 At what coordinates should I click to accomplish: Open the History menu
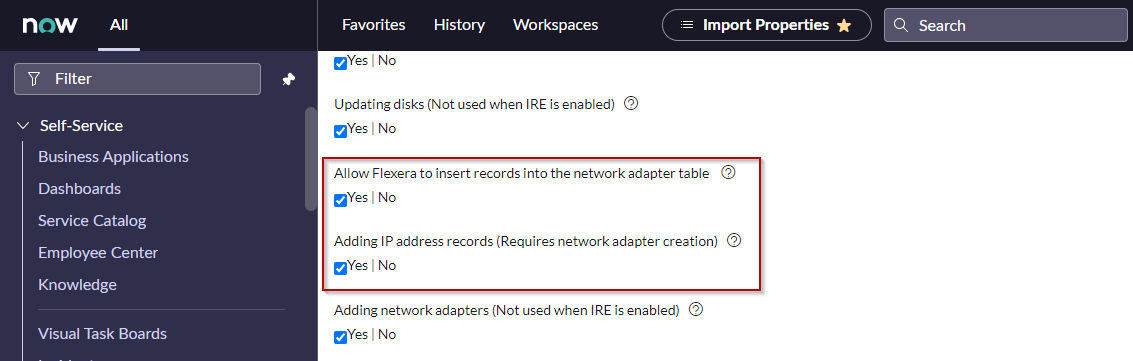(x=459, y=25)
